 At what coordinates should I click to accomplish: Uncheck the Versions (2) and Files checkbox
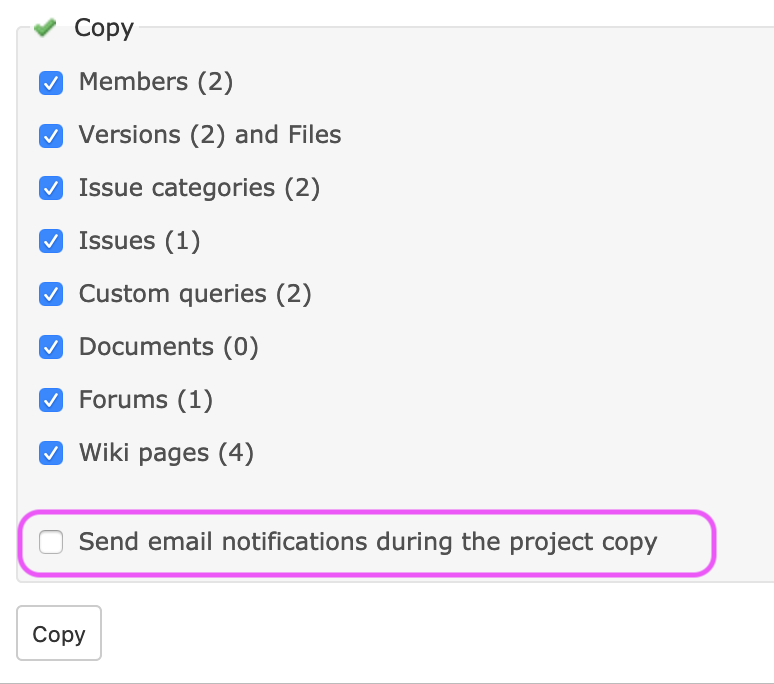51,136
